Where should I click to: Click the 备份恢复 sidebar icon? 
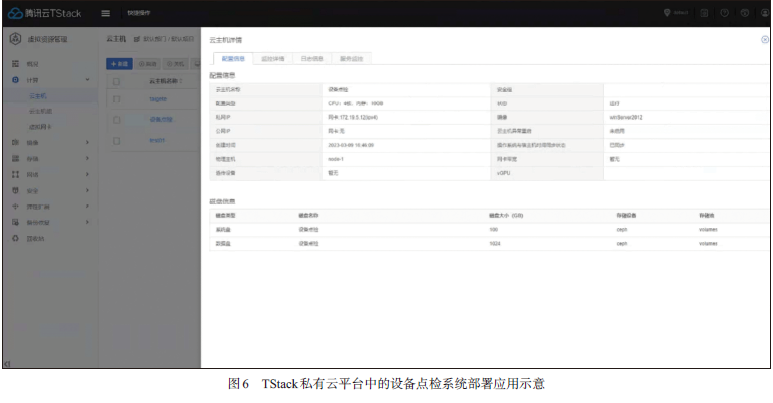click(15, 222)
